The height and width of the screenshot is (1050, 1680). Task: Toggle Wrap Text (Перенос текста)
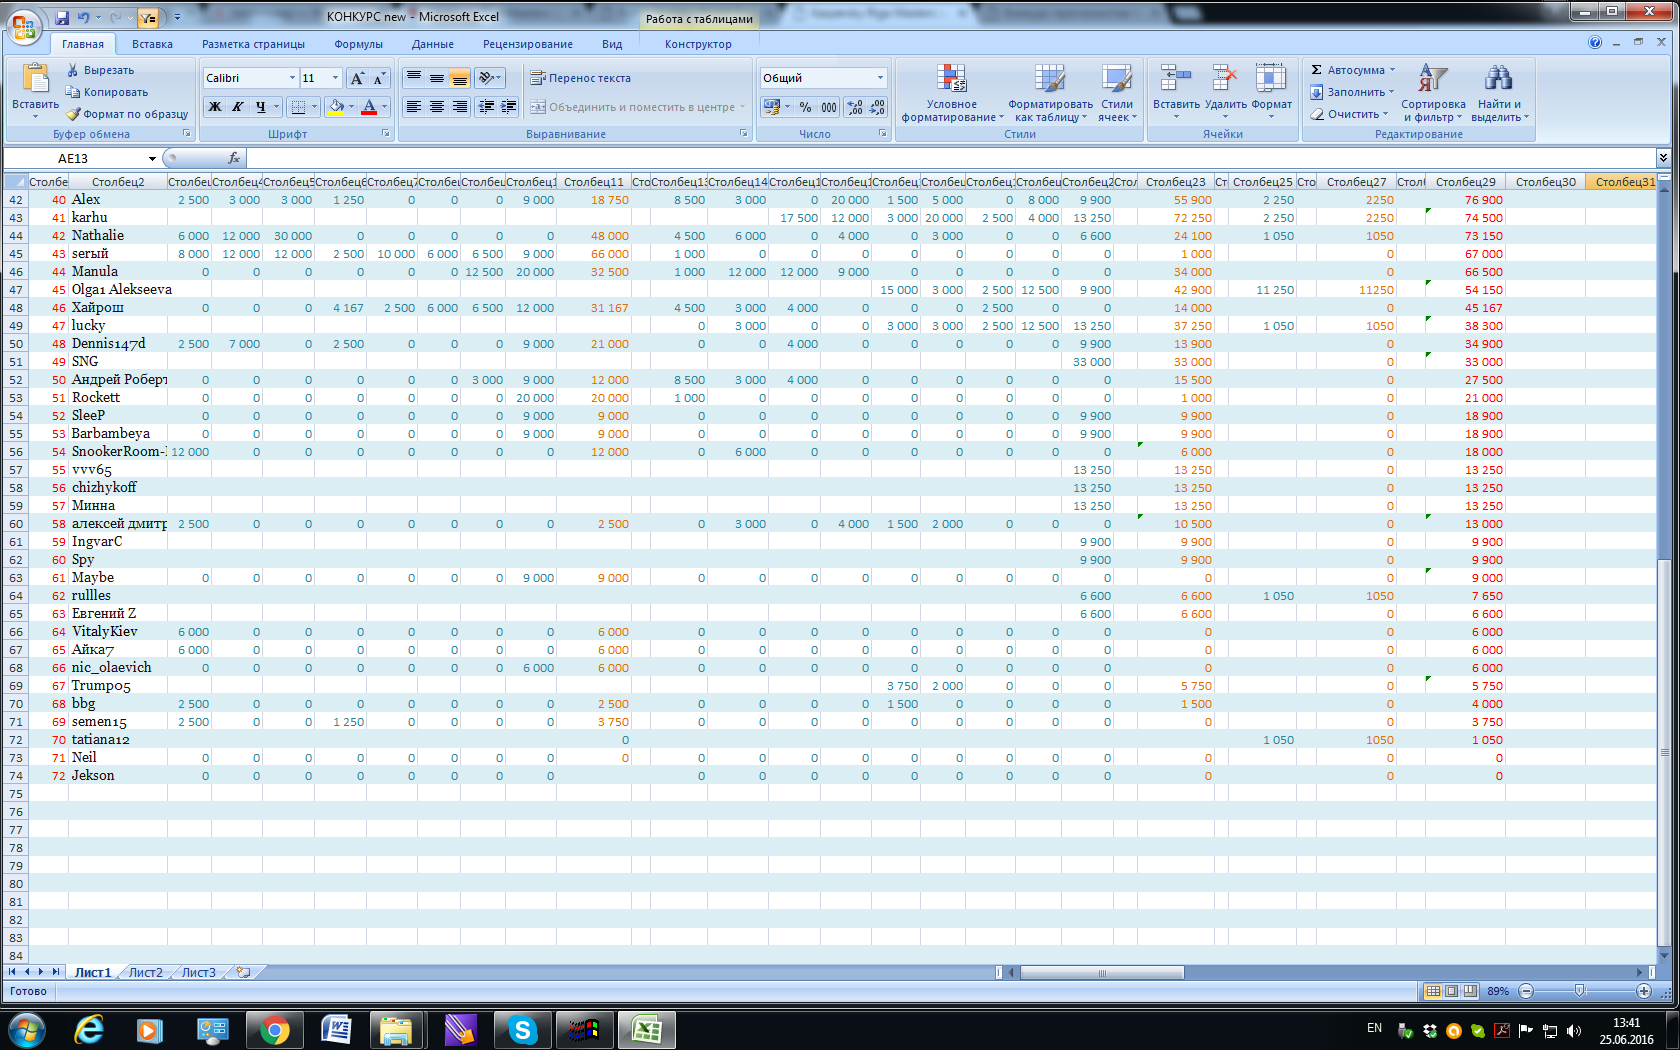[581, 78]
